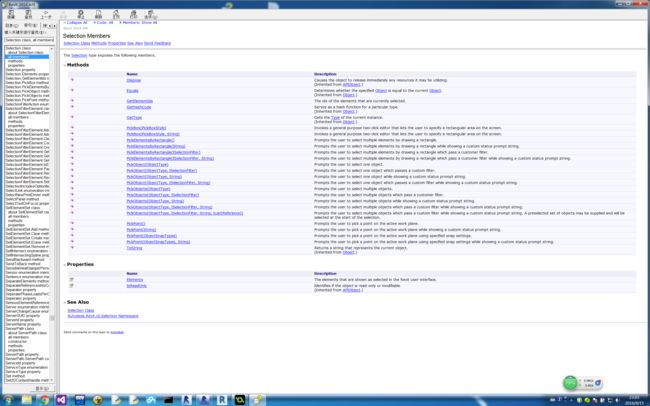Open the GetHashCode method link

coord(139,107)
